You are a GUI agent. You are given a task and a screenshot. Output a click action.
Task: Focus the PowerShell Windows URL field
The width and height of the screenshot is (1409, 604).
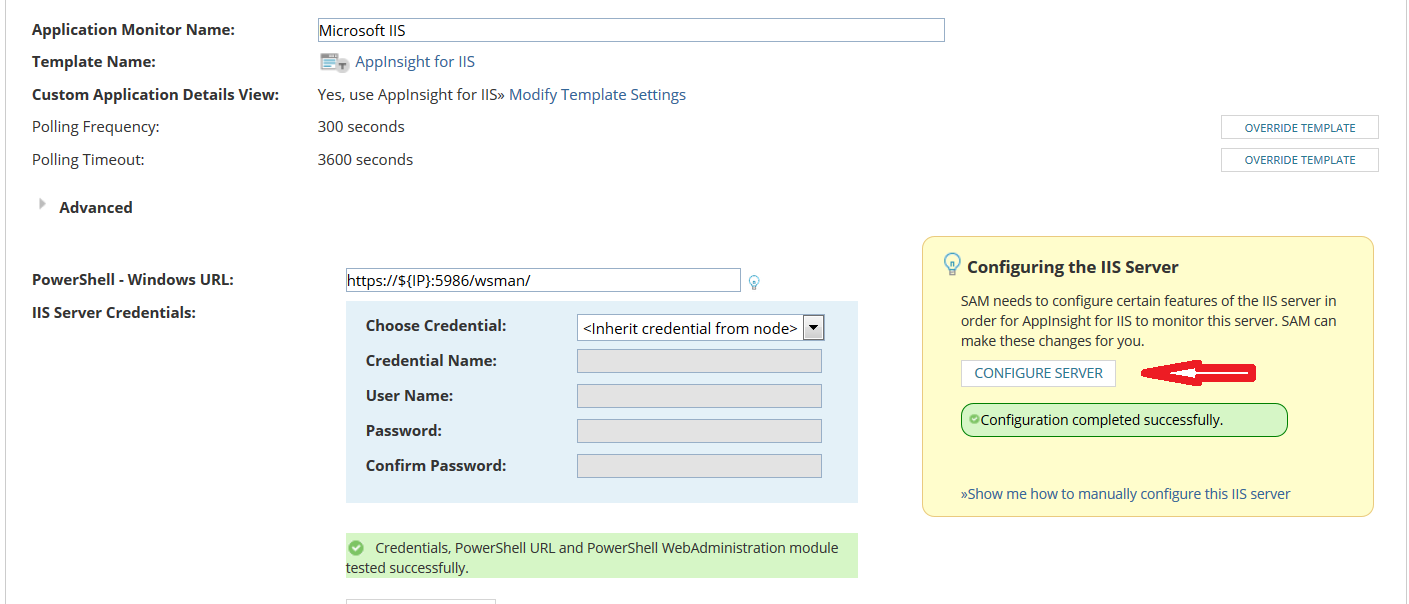(543, 280)
